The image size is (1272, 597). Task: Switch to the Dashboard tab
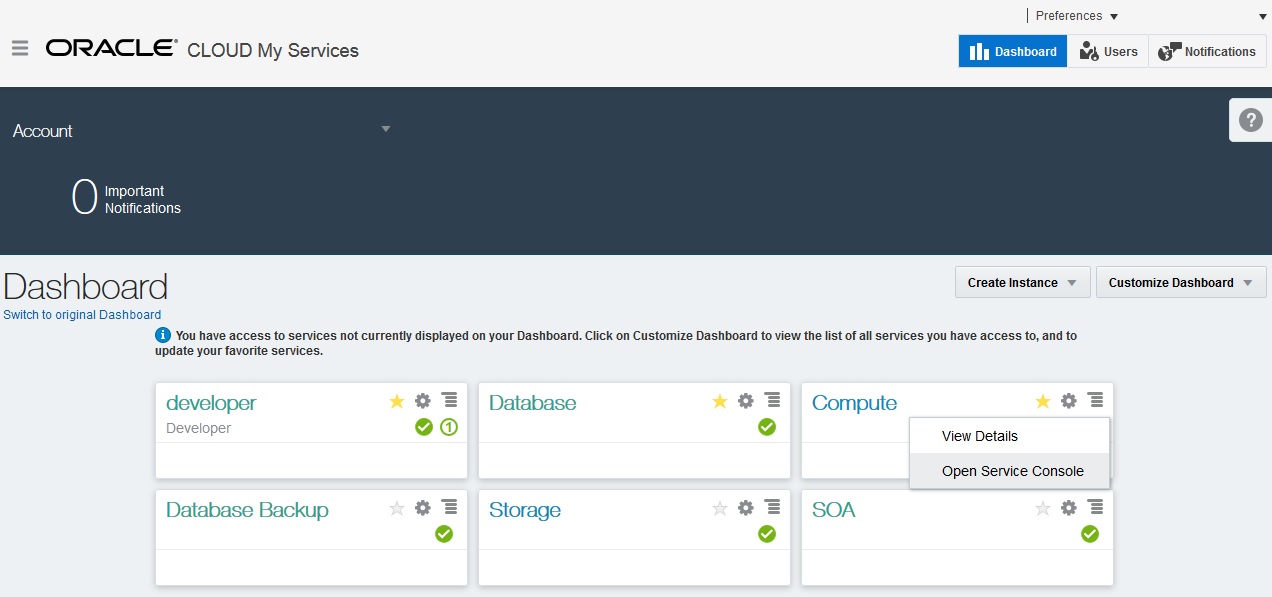[x=1012, y=51]
